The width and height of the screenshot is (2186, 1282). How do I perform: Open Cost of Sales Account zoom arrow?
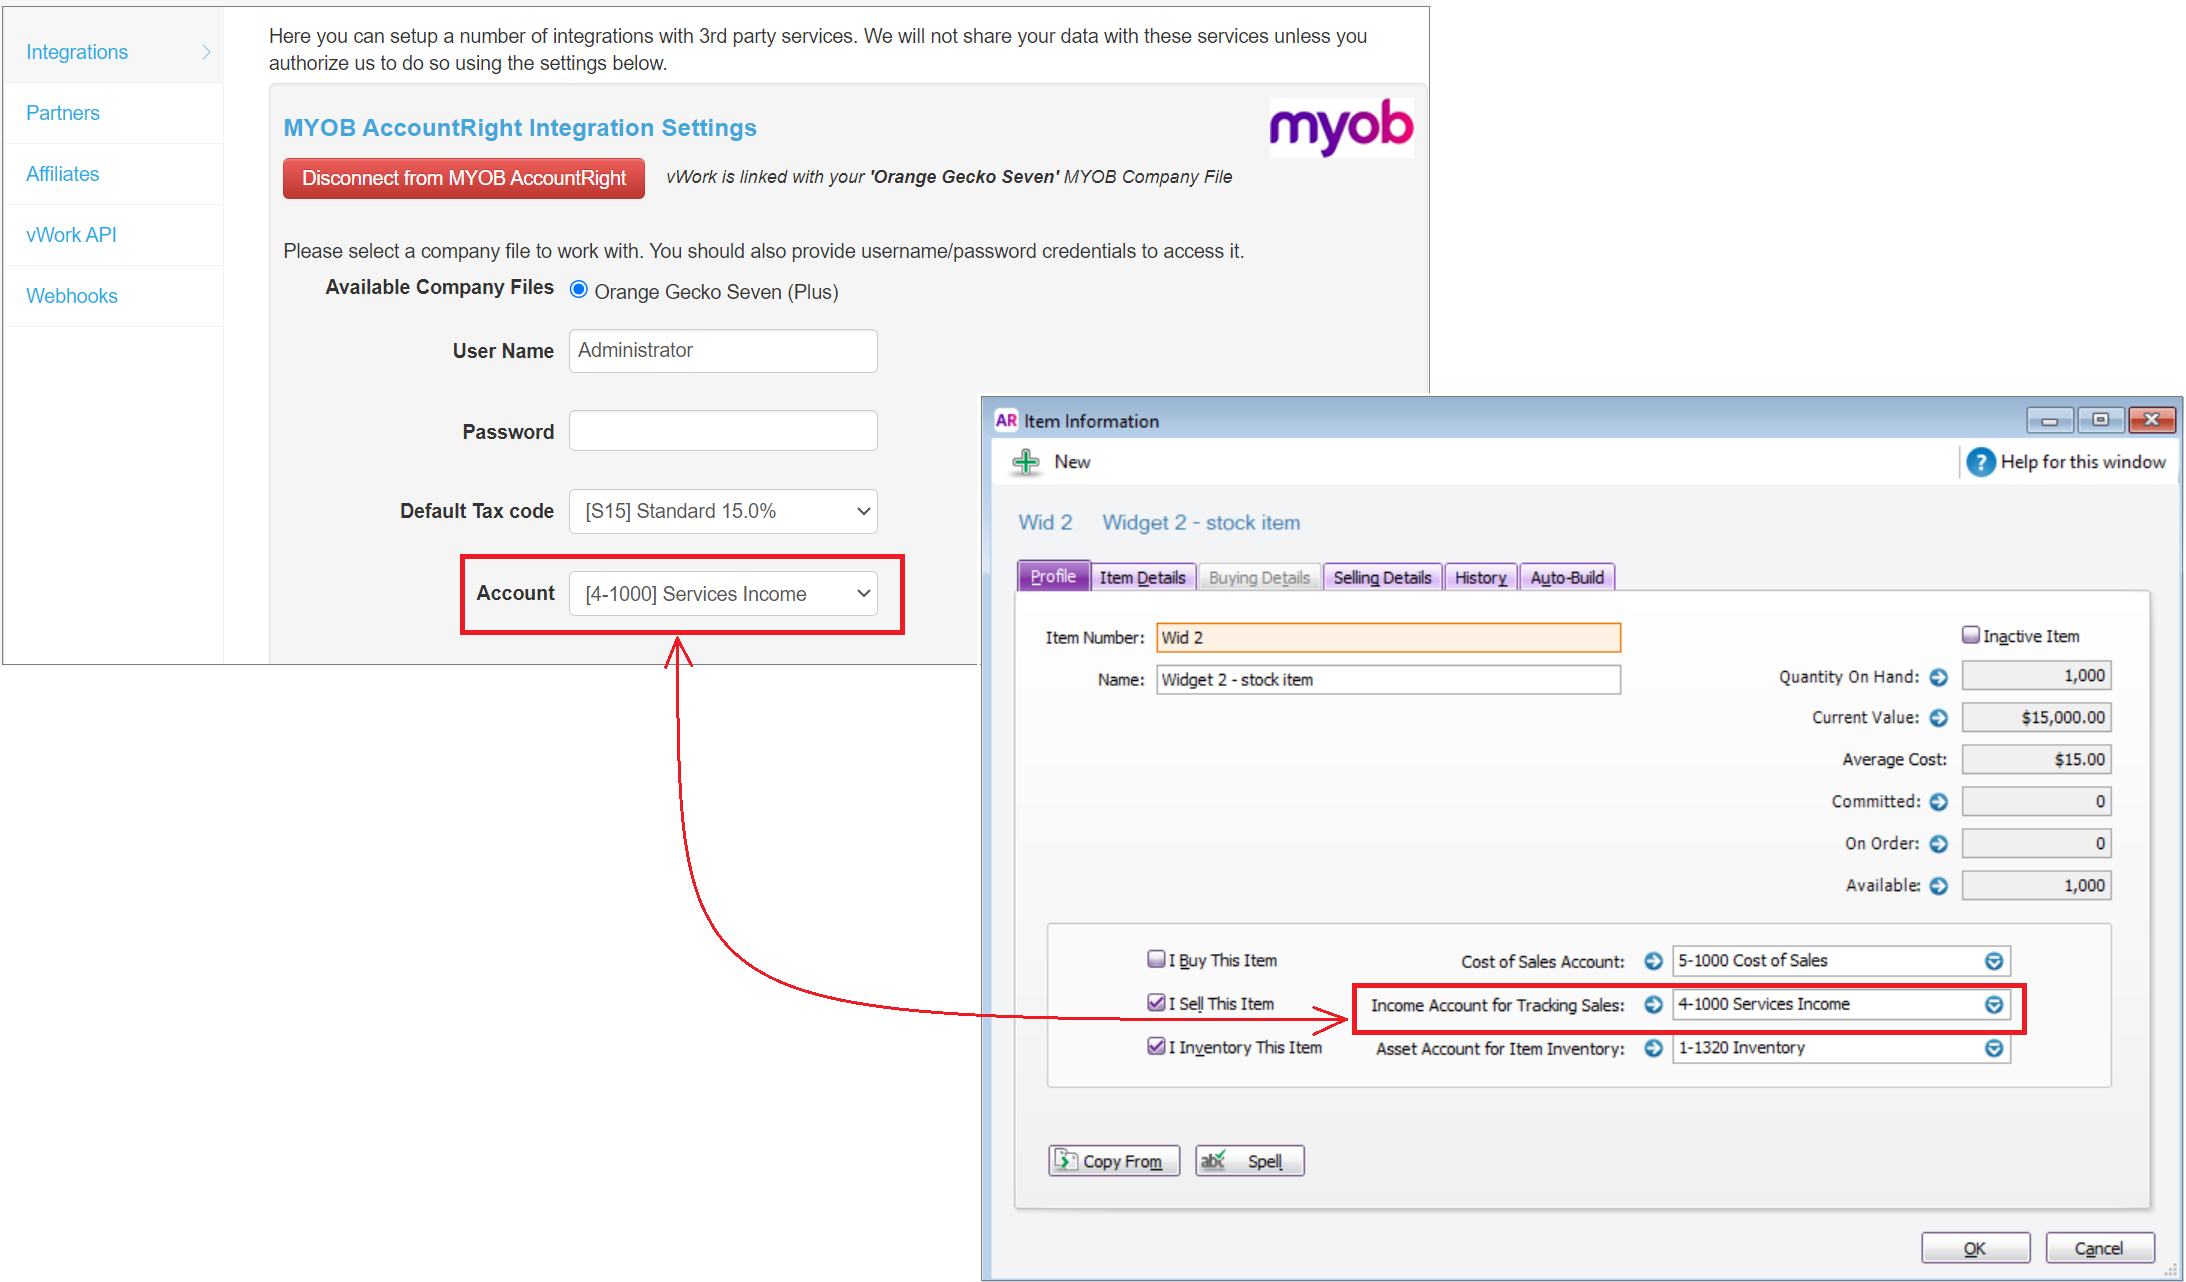tap(1653, 961)
